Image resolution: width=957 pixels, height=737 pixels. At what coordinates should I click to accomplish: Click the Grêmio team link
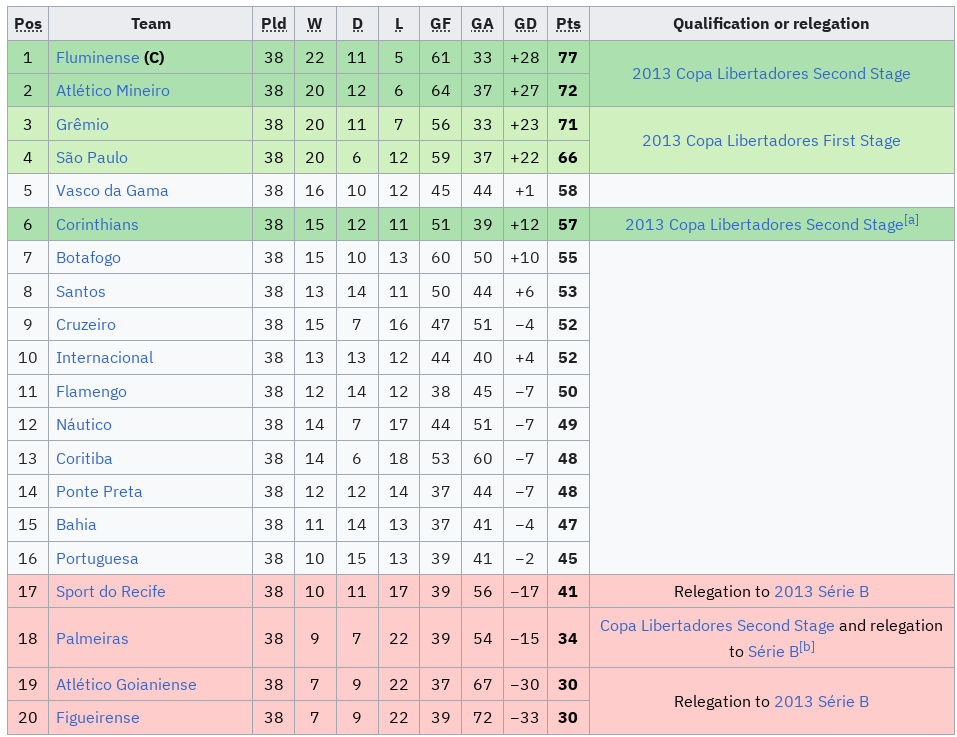82,125
